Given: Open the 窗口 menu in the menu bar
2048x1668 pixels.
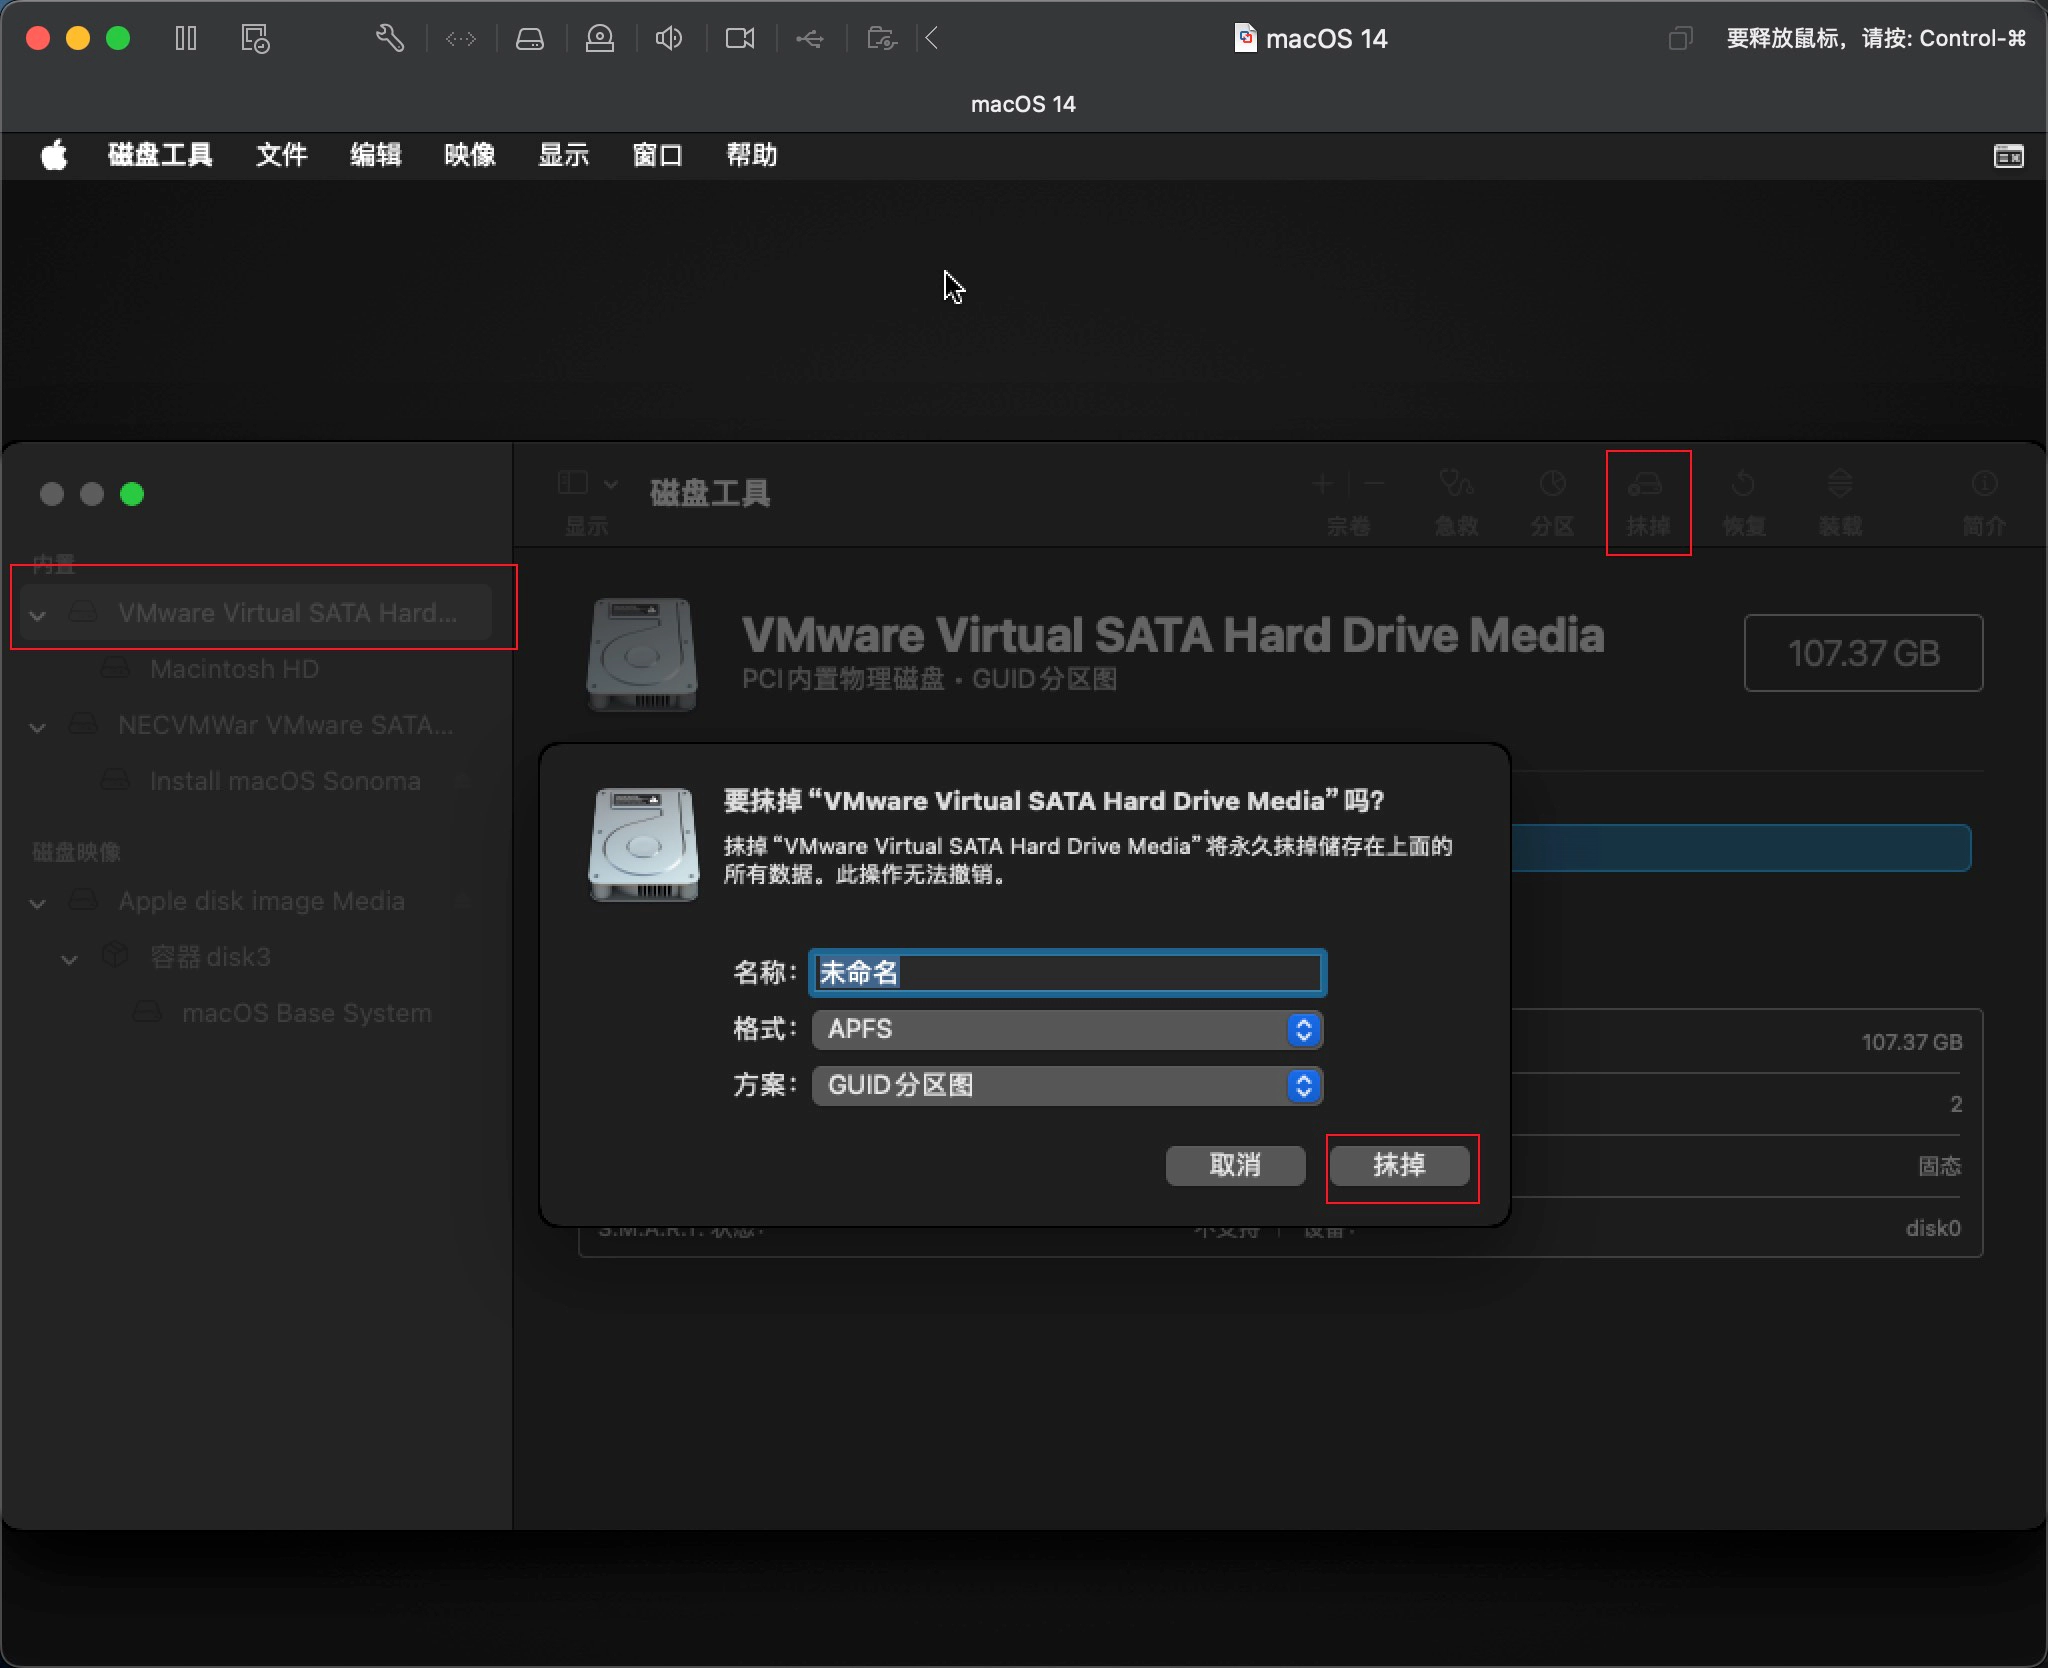Looking at the screenshot, I should tap(656, 155).
